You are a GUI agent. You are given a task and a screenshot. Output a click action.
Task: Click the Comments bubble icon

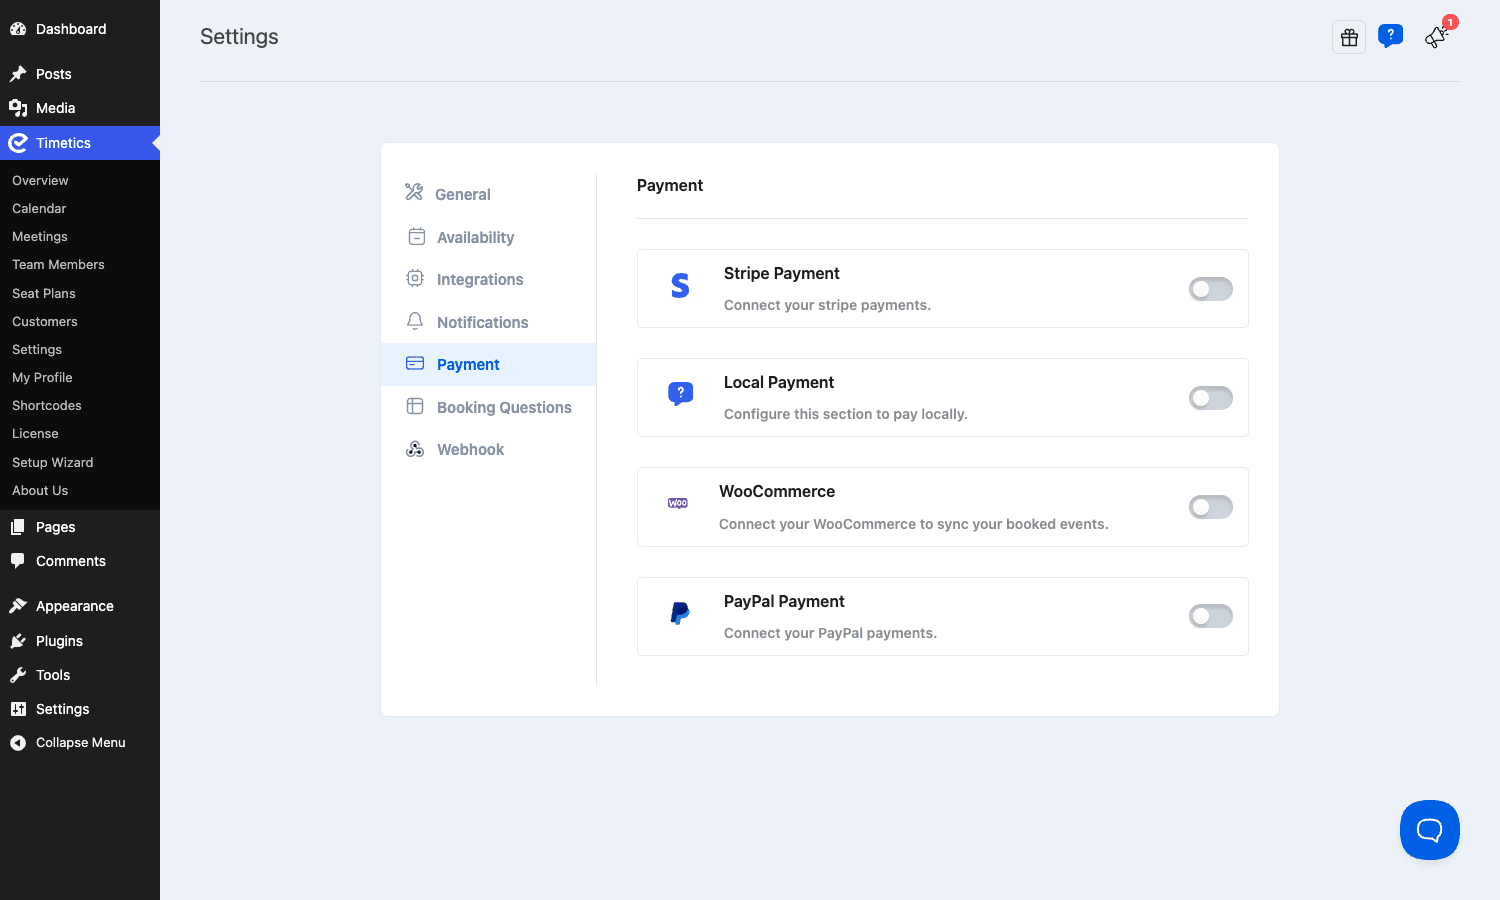coord(18,561)
